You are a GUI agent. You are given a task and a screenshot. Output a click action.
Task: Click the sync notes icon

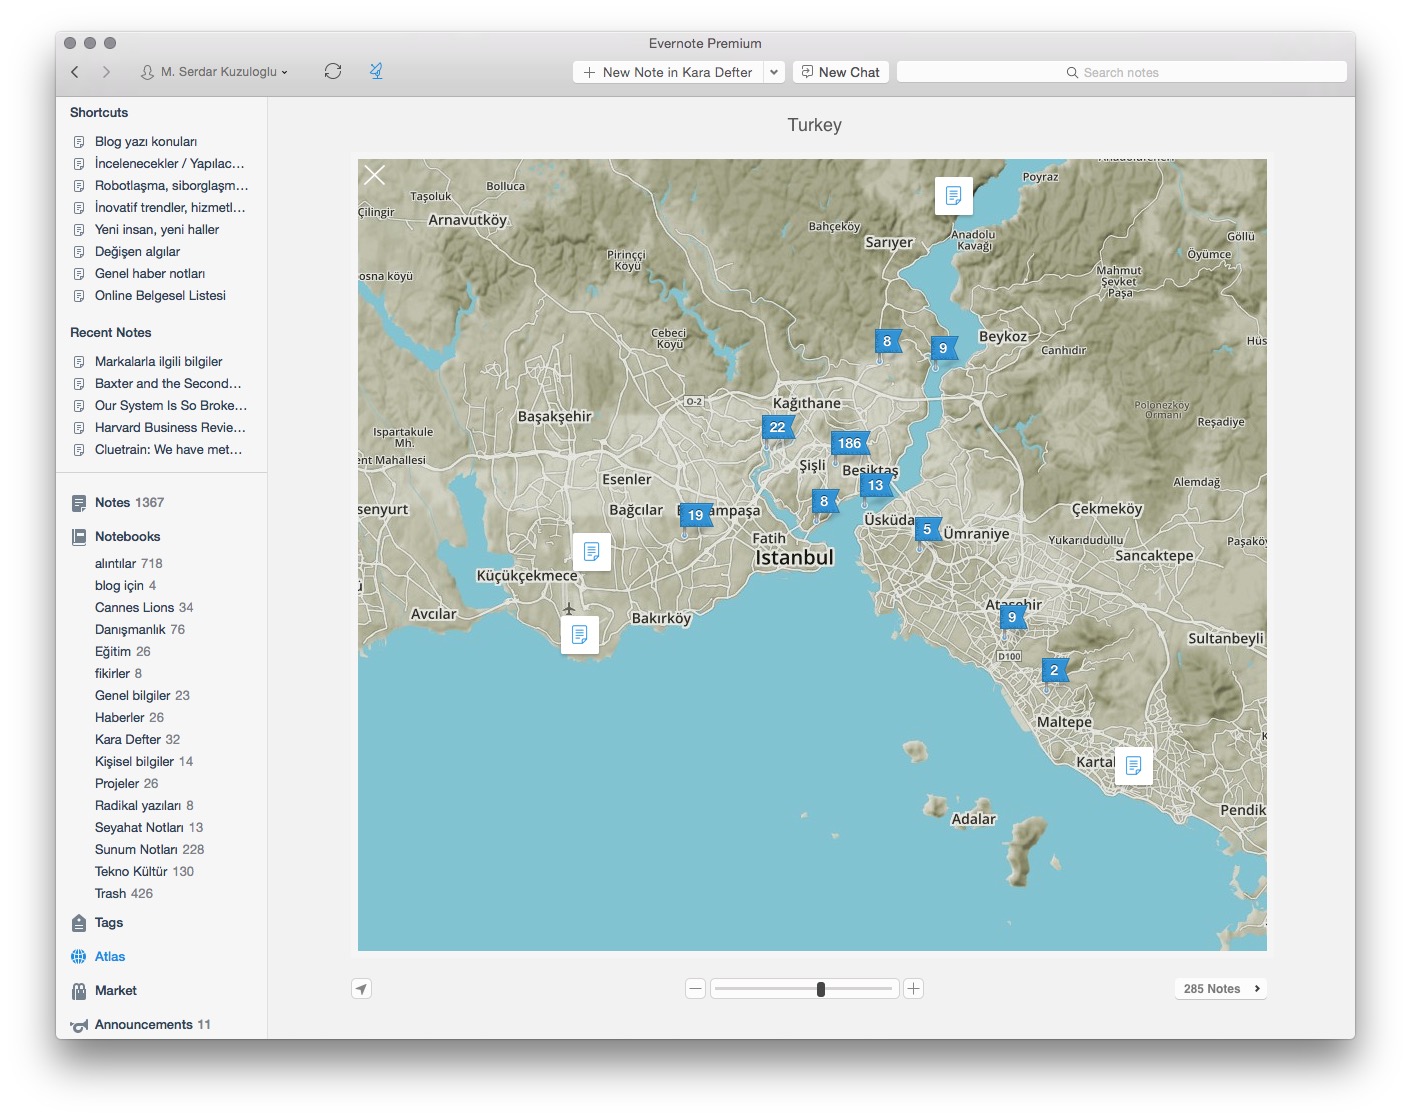pyautogui.click(x=333, y=71)
